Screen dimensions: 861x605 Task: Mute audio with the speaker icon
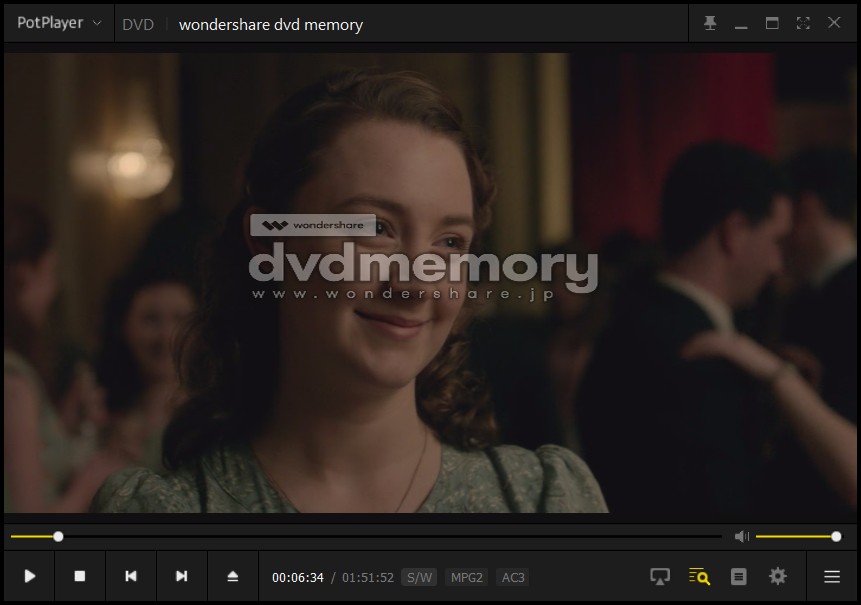pyautogui.click(x=741, y=536)
